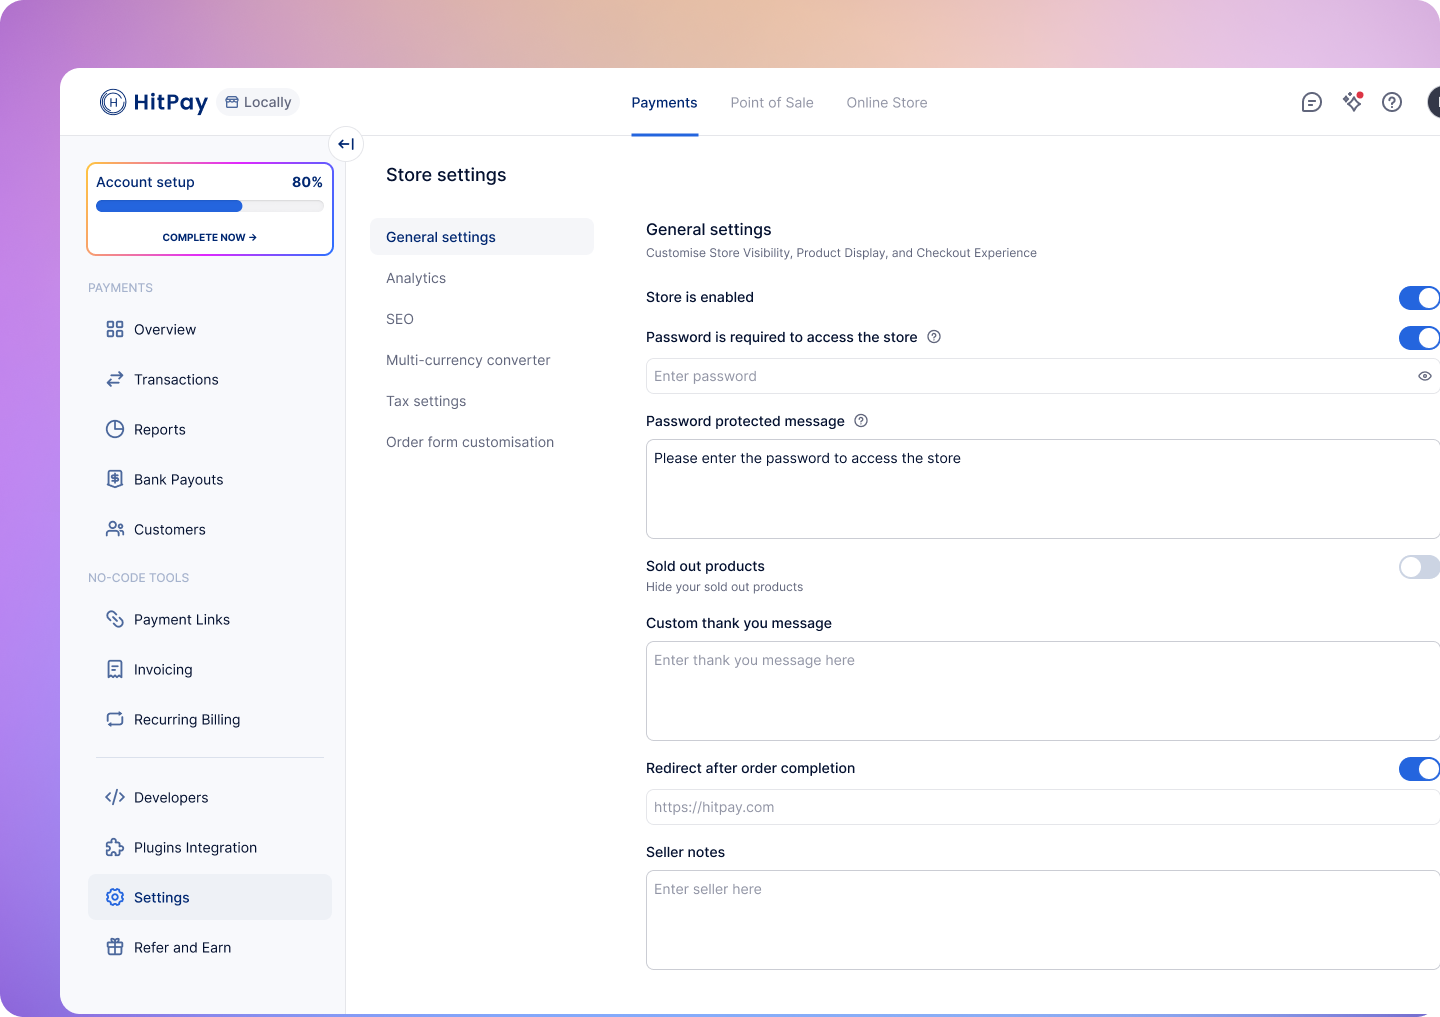The width and height of the screenshot is (1440, 1017).
Task: Click the Locally store badge
Action: coord(258,102)
